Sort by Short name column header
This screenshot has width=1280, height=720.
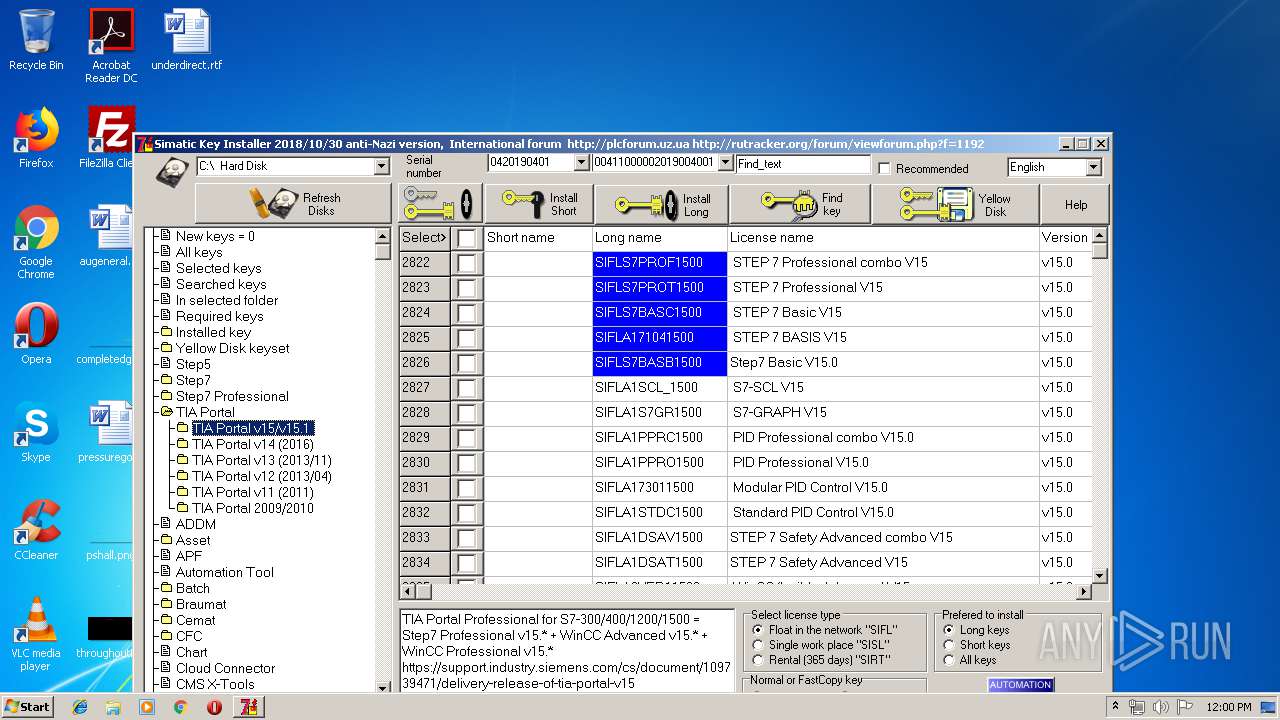tap(538, 238)
